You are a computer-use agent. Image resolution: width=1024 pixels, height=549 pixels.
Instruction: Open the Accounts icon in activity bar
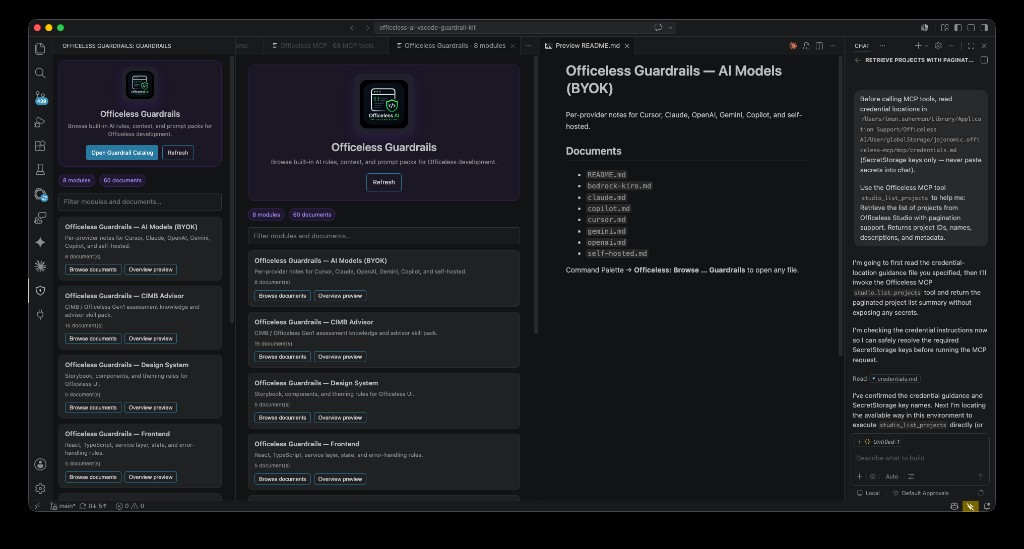[40, 464]
